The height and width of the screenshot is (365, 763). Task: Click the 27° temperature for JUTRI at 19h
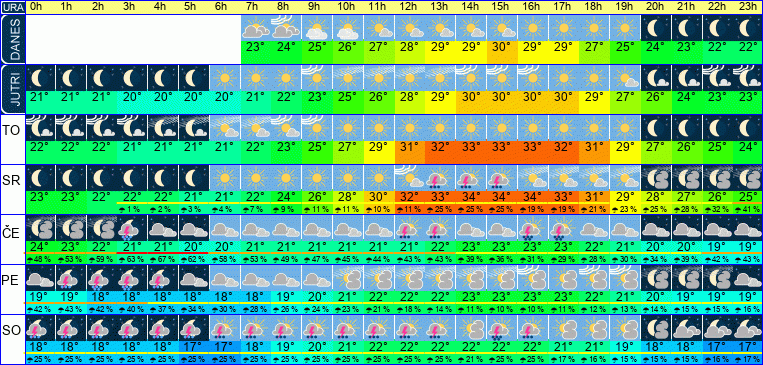[x=625, y=97]
